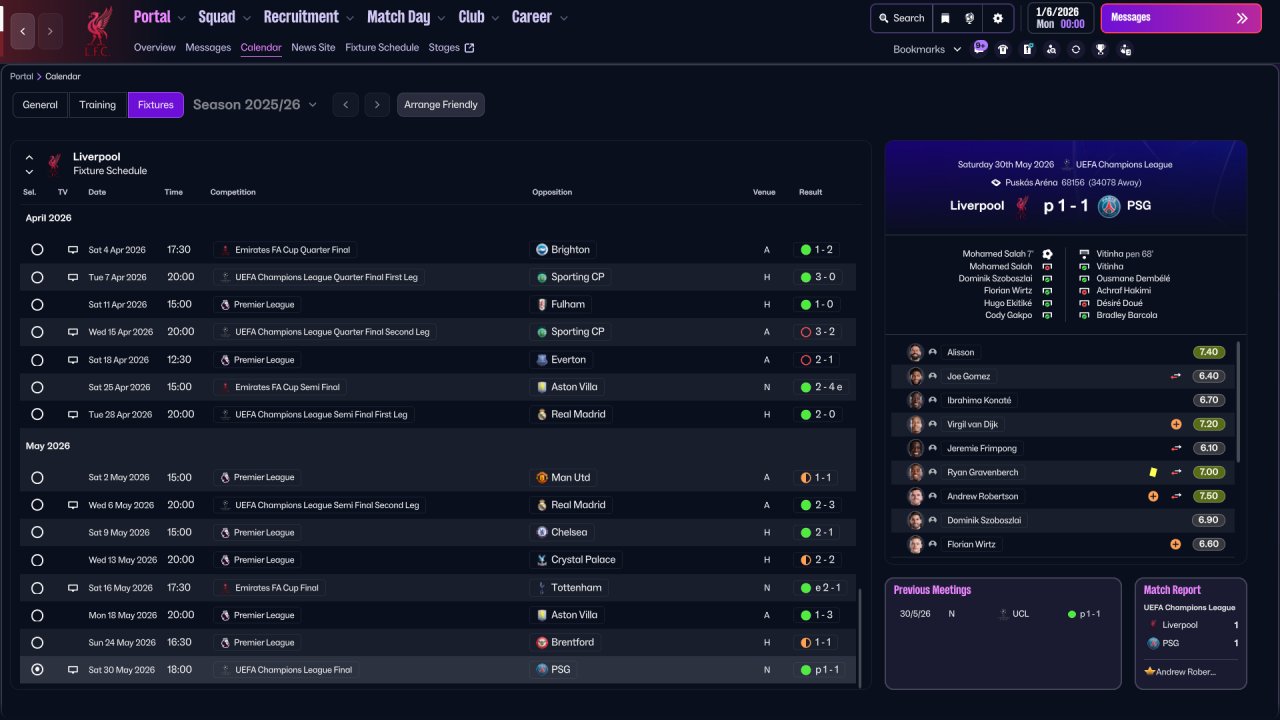Screen dimensions: 1280x720
Task: Click the date and time display 1/6/2026
Action: coord(1059,18)
